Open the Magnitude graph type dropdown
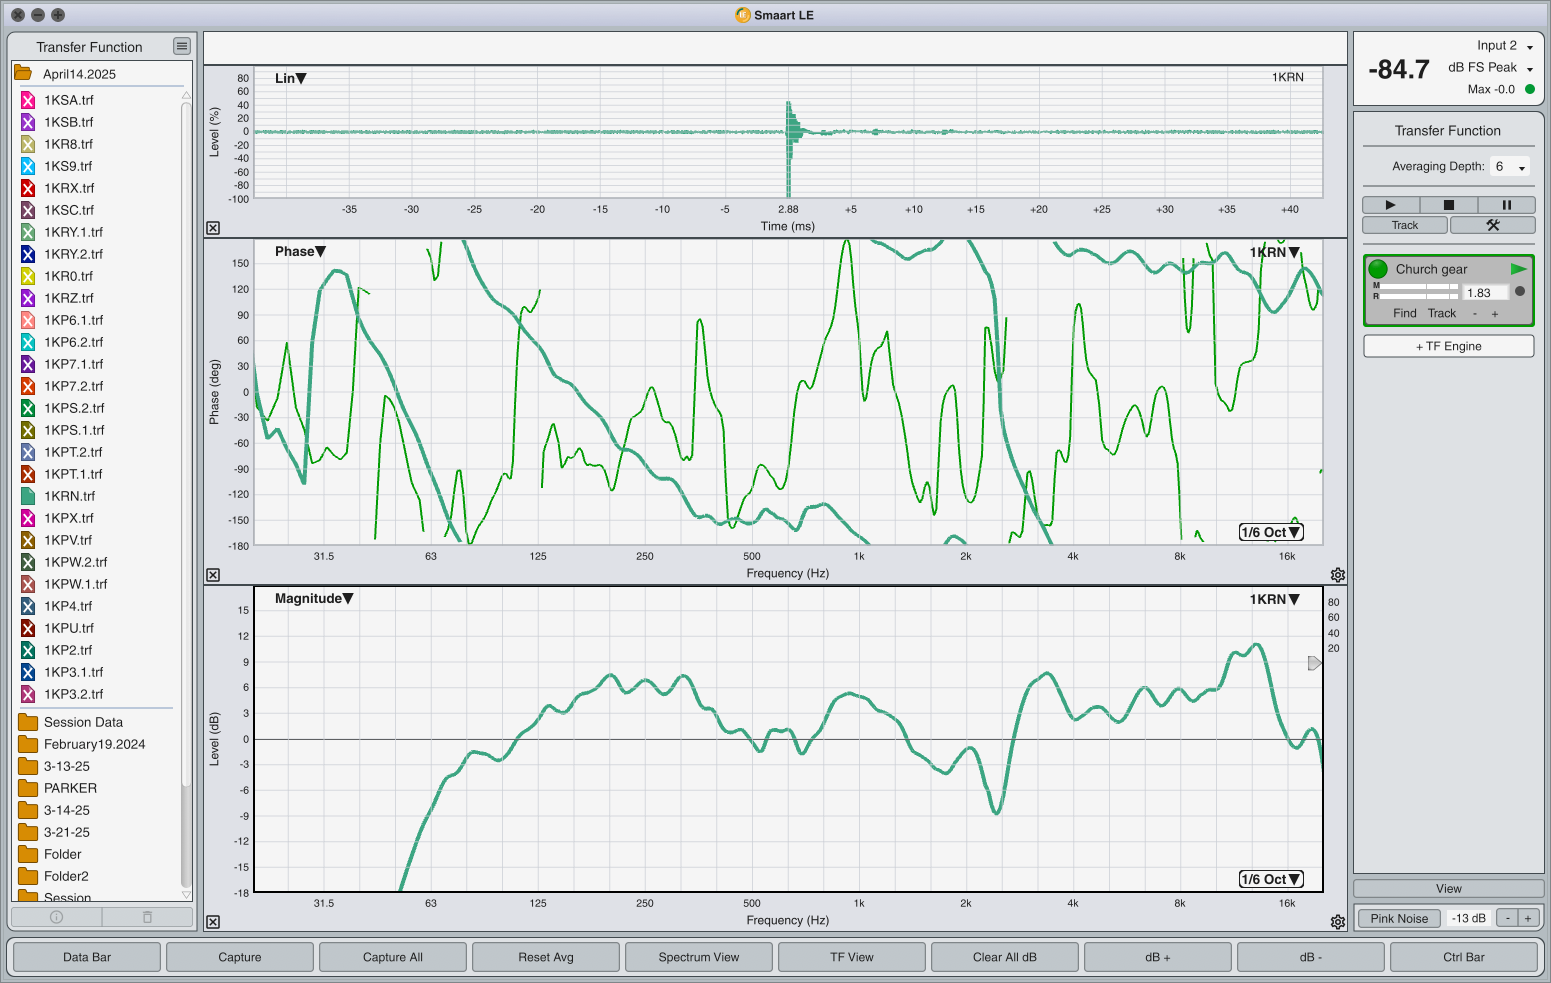1551x983 pixels. click(x=314, y=598)
